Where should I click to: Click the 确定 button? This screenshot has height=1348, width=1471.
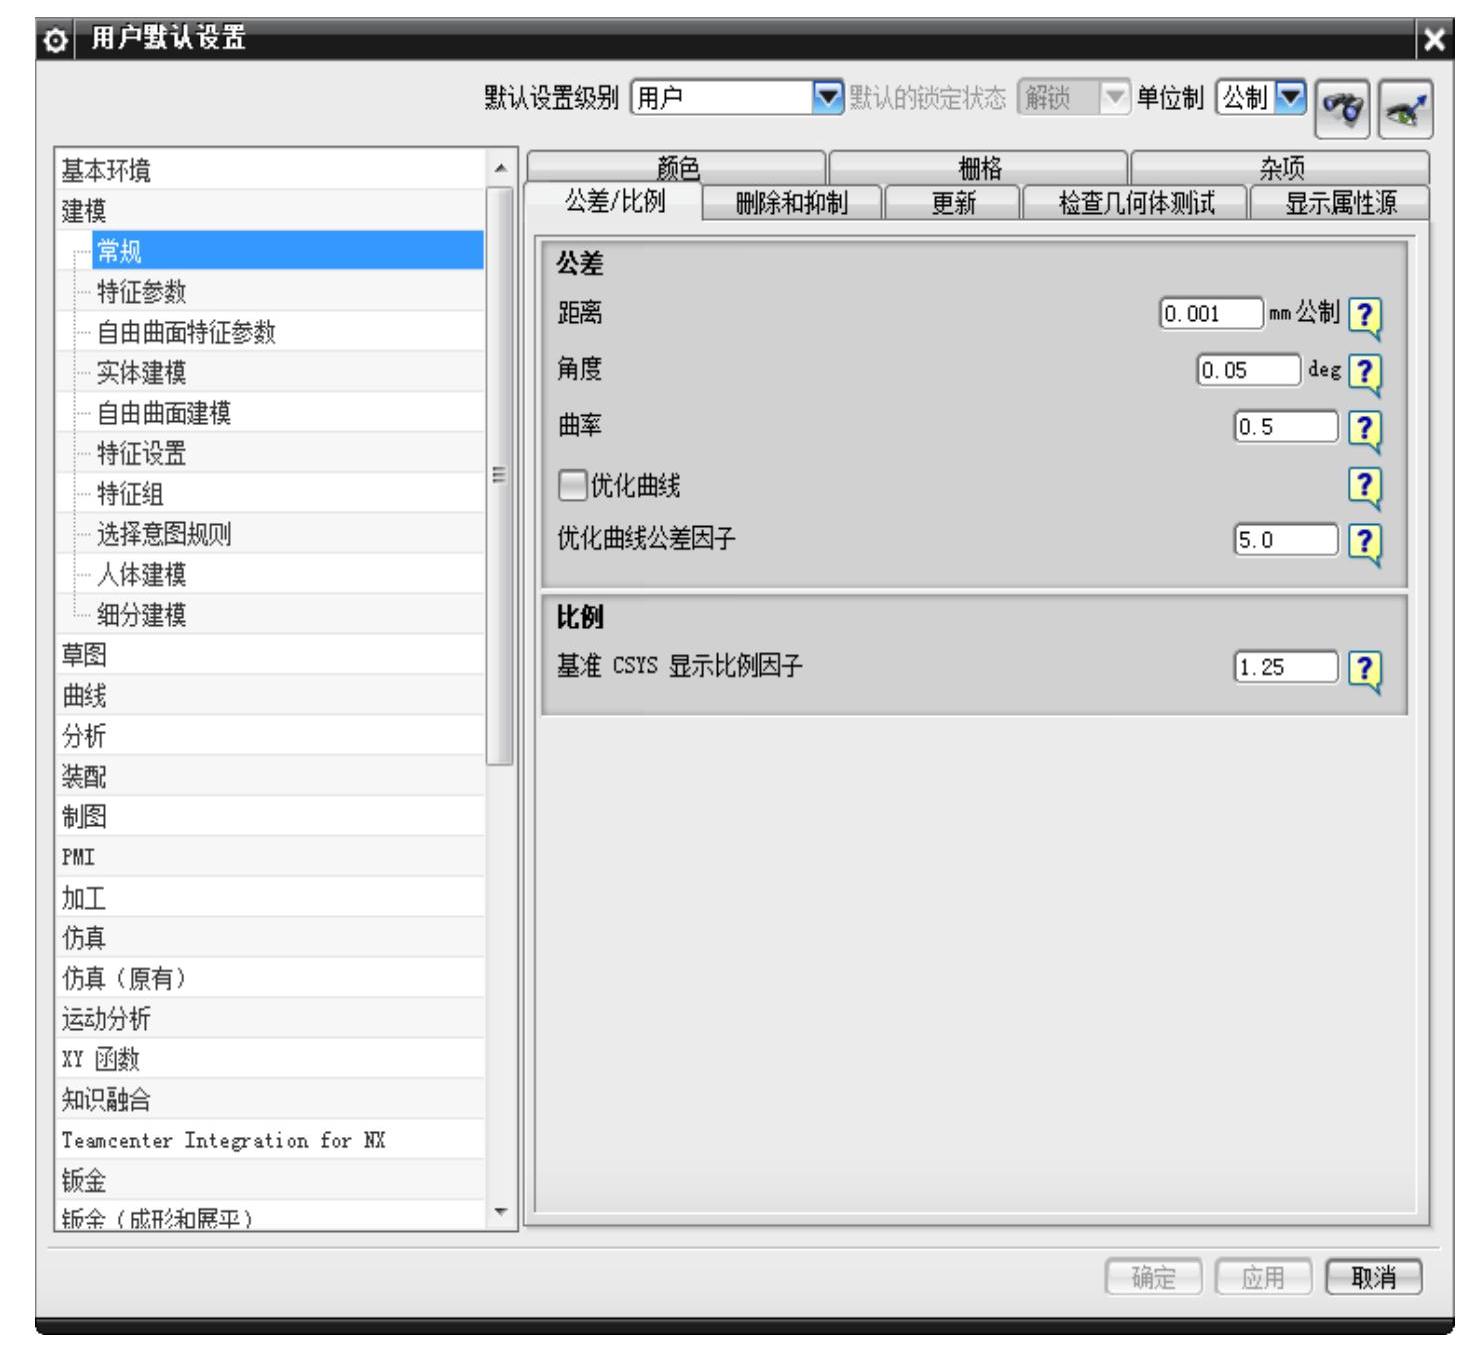pyautogui.click(x=1154, y=1277)
